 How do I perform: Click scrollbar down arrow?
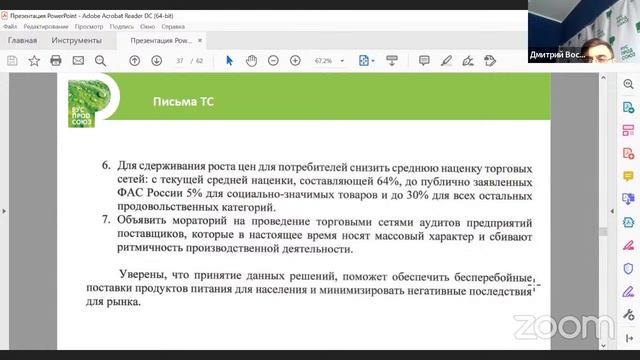tap(604, 346)
